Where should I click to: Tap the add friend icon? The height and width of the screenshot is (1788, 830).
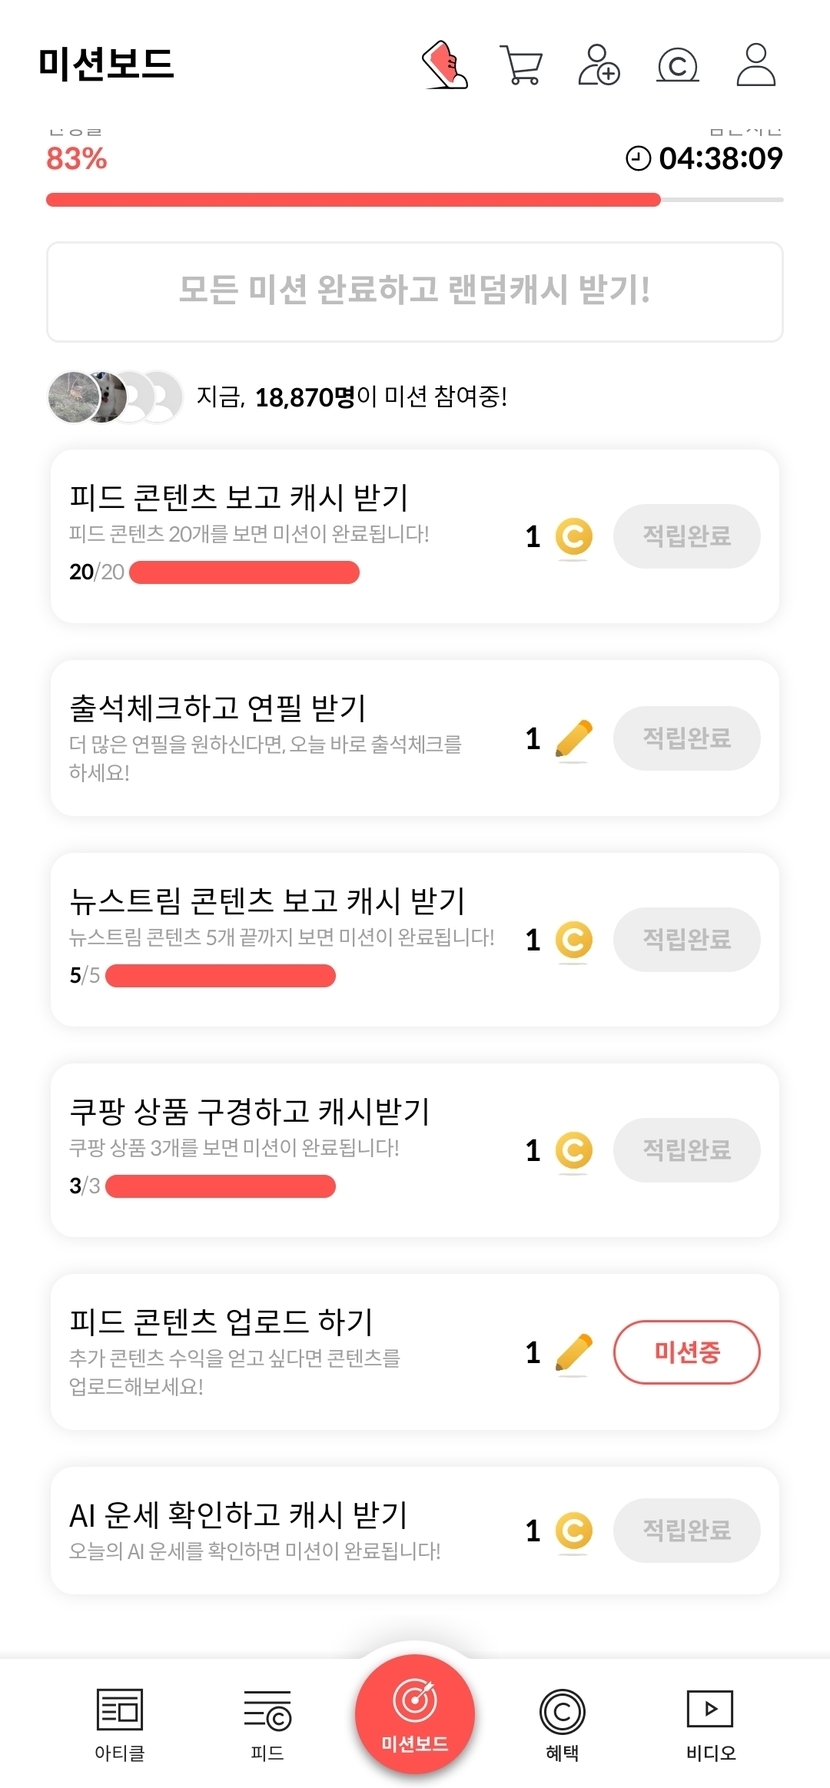[599, 66]
